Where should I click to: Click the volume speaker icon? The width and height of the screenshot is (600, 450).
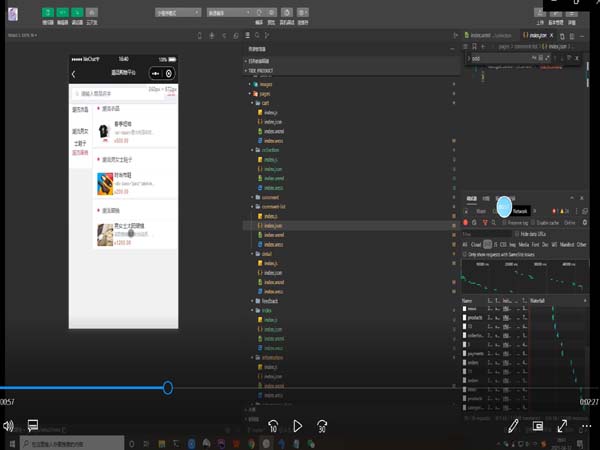coord(9,425)
